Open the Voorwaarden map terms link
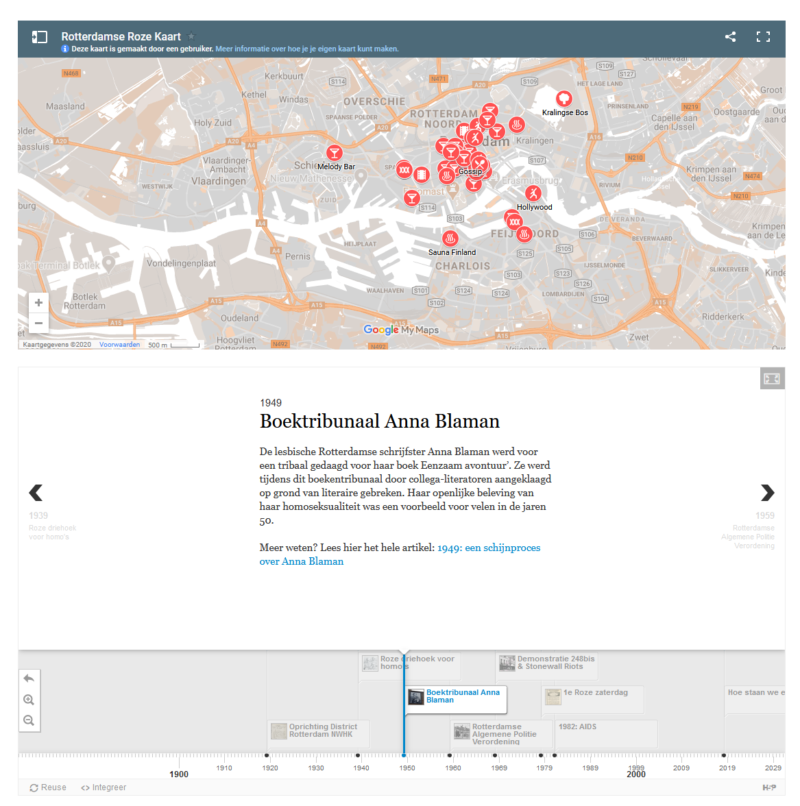Image resolution: width=800 pixels, height=806 pixels. coord(119,344)
